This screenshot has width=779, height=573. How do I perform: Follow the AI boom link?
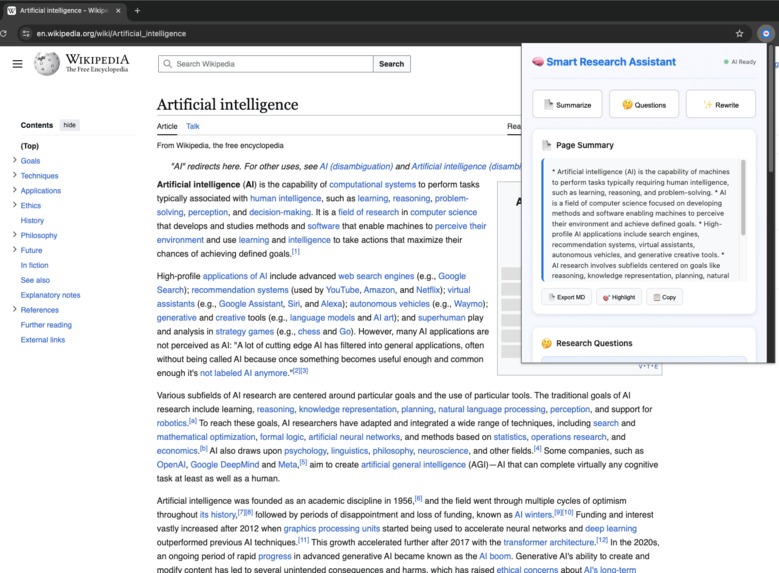(x=495, y=556)
